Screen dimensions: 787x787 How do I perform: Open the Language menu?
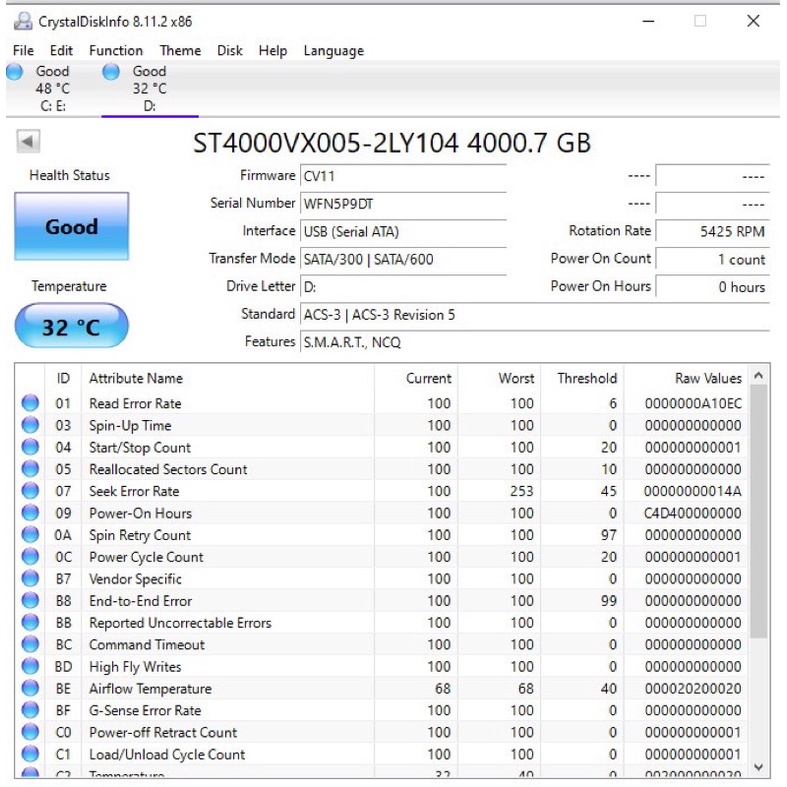tap(333, 51)
